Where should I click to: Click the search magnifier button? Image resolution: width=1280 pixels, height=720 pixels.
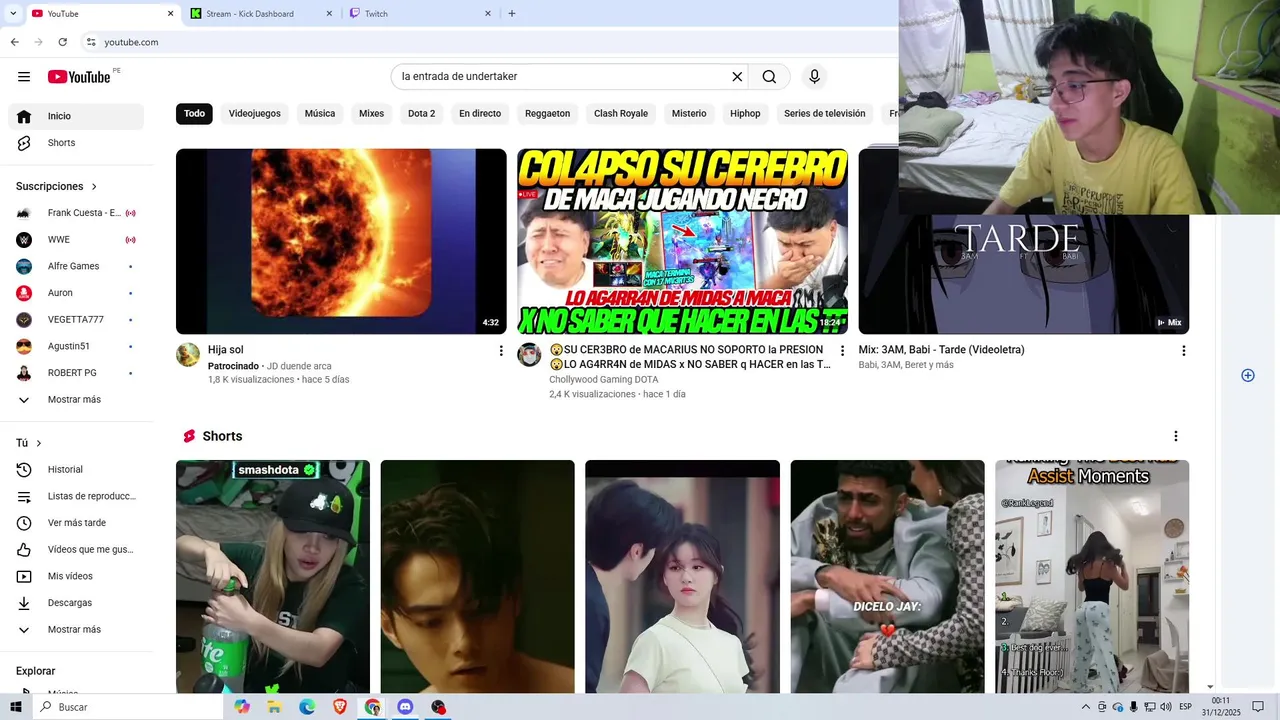point(769,76)
